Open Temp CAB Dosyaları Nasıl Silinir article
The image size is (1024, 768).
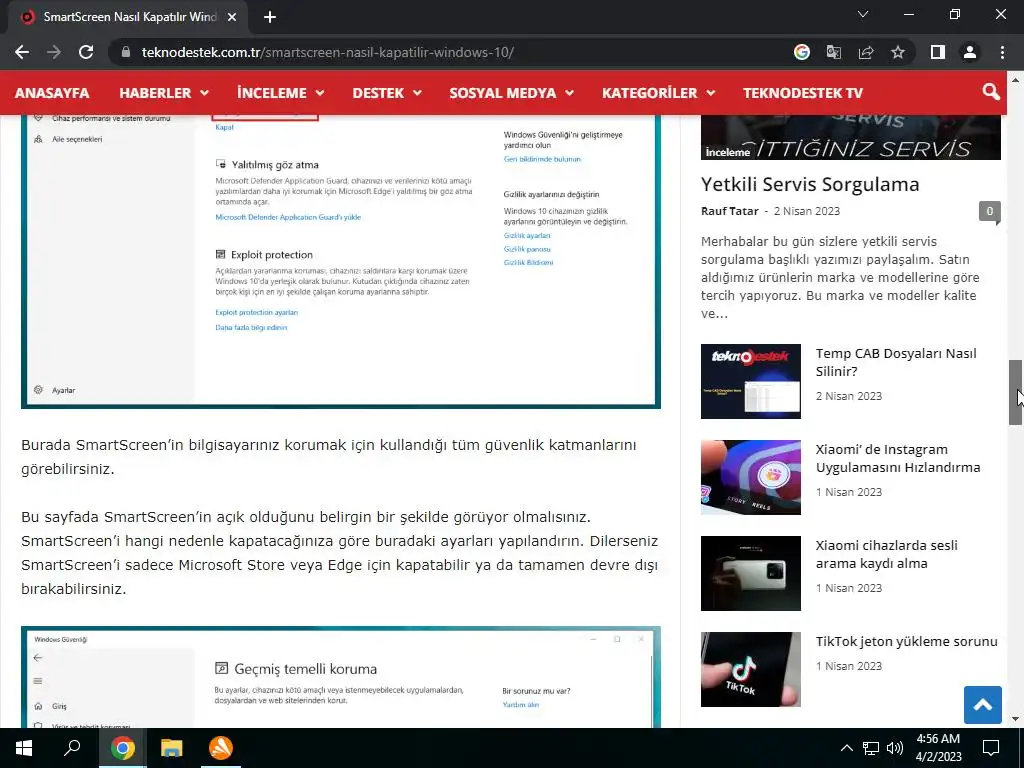896,362
